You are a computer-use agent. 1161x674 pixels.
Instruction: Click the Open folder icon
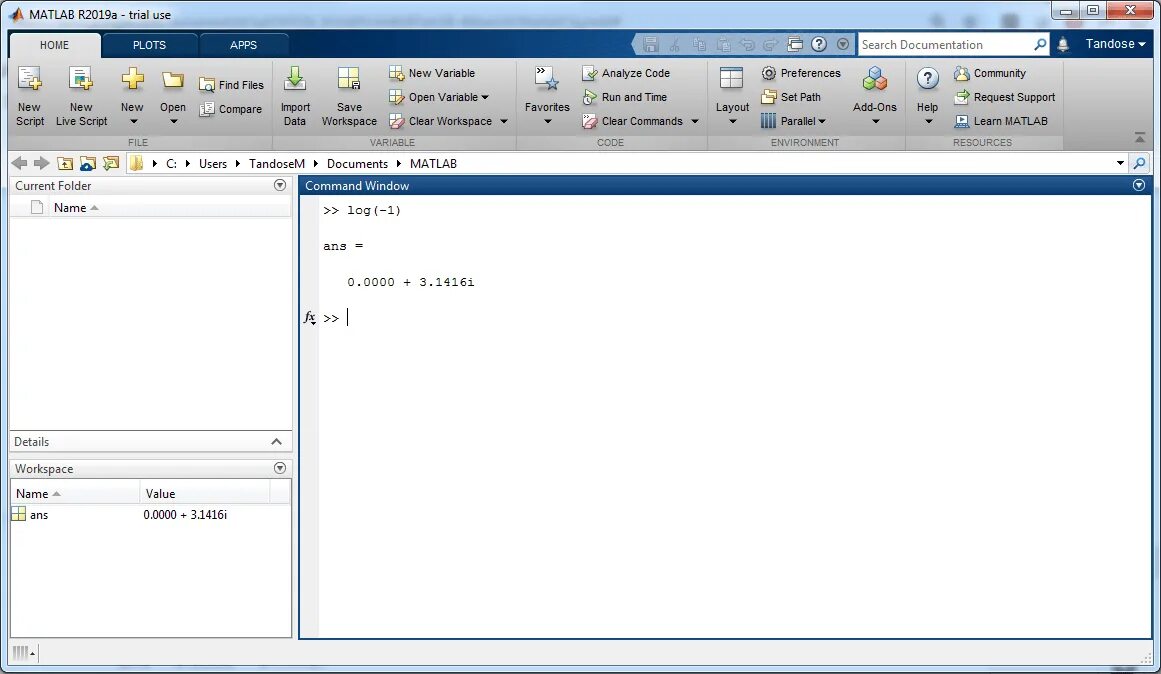tap(173, 80)
